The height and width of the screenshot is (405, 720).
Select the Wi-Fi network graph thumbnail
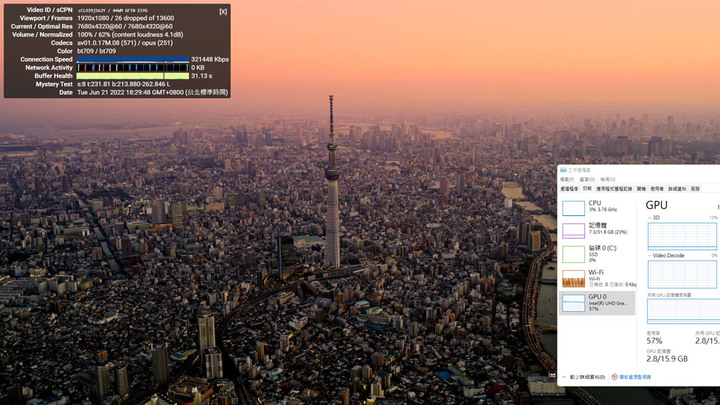pos(573,278)
